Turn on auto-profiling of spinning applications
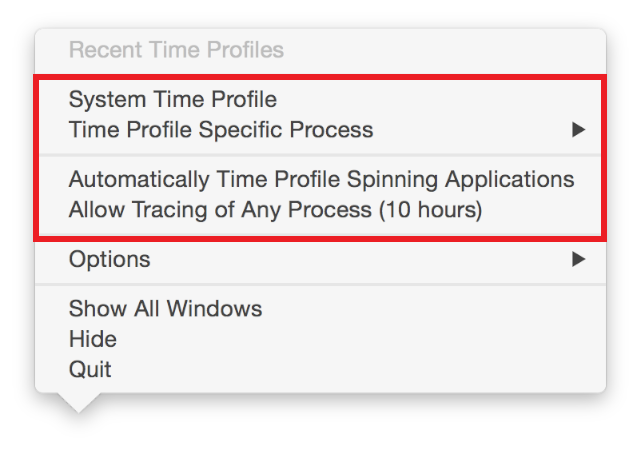Screen dimensions: 641x450 [x=321, y=180]
